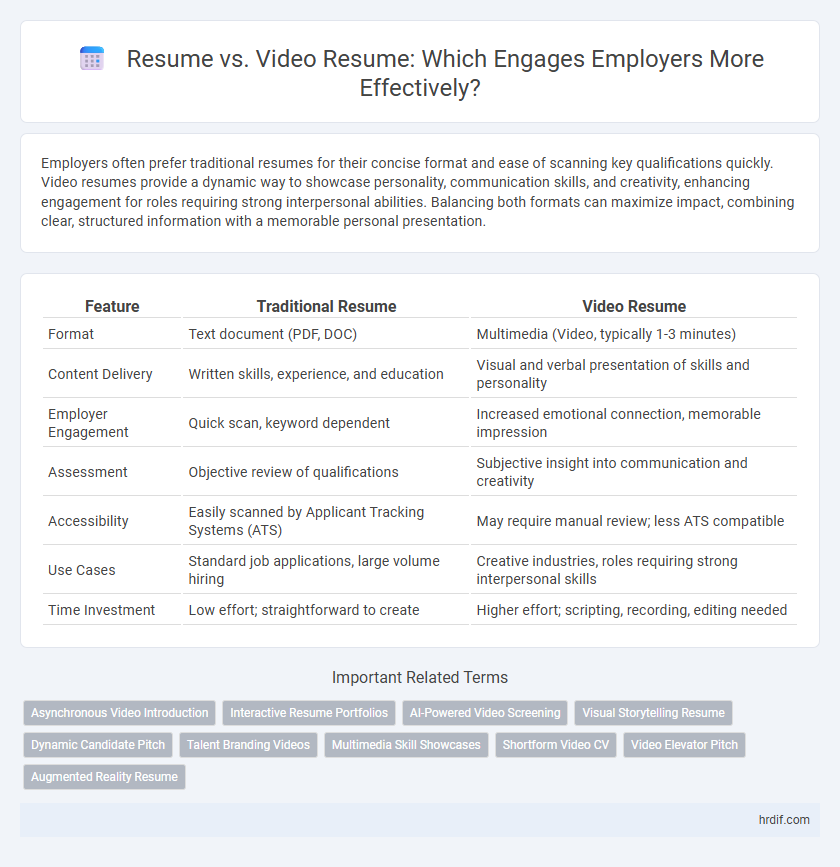The image size is (840, 867).
Task: Click 'Higher effort; scripting, recording, editing needed' cell
Action: [632, 610]
